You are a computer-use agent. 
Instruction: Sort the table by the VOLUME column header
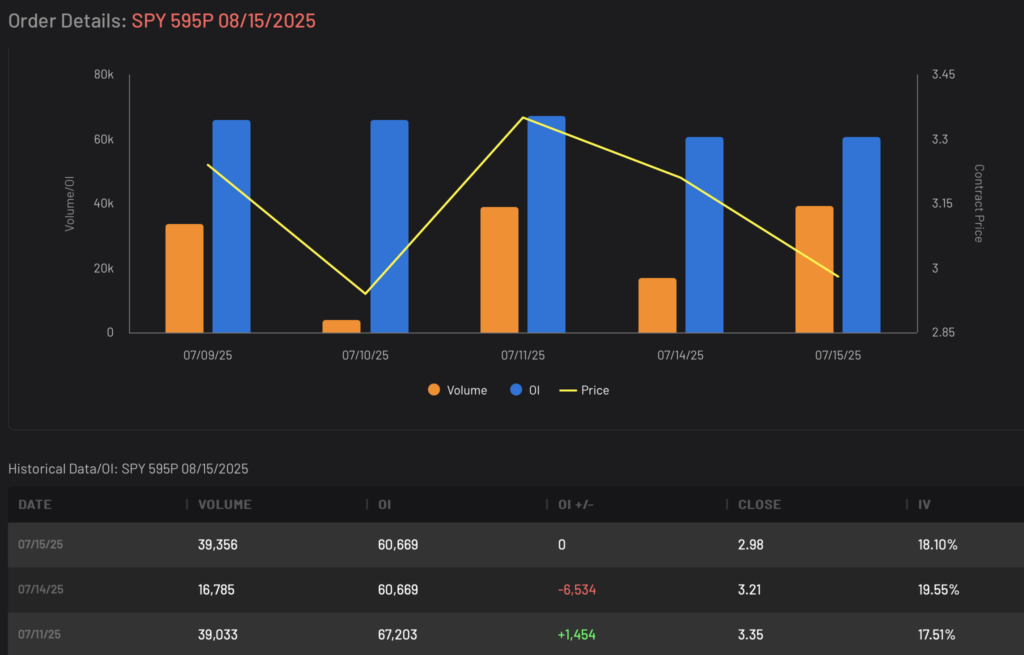[x=225, y=504]
